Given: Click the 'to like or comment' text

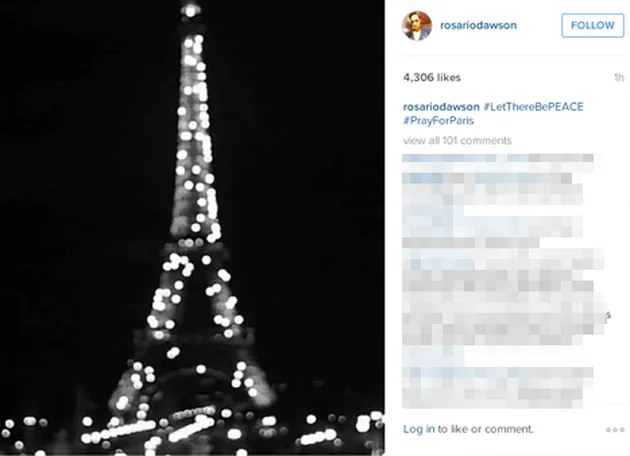Looking at the screenshot, I should point(485,429).
